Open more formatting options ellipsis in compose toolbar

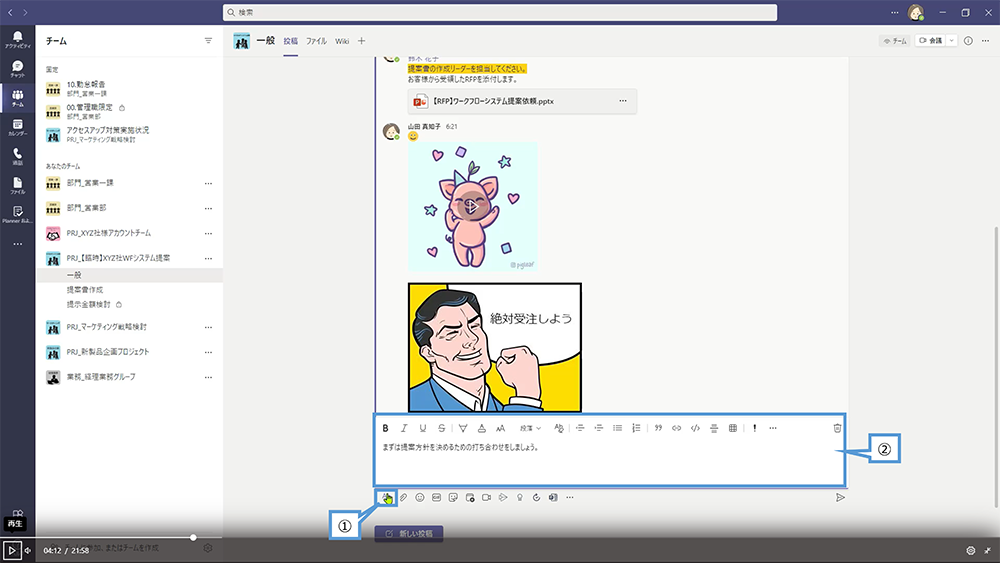(773, 428)
